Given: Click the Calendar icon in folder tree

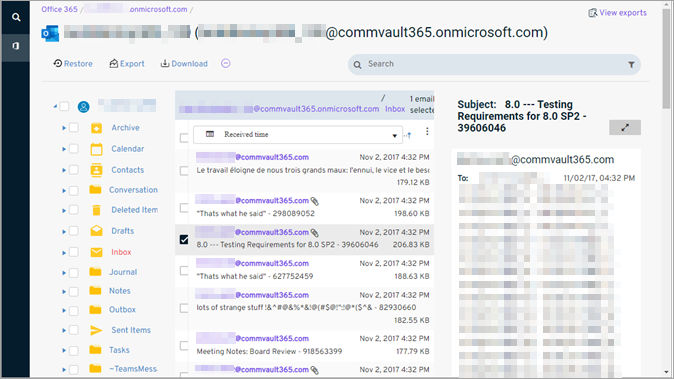Looking at the screenshot, I should (x=96, y=149).
